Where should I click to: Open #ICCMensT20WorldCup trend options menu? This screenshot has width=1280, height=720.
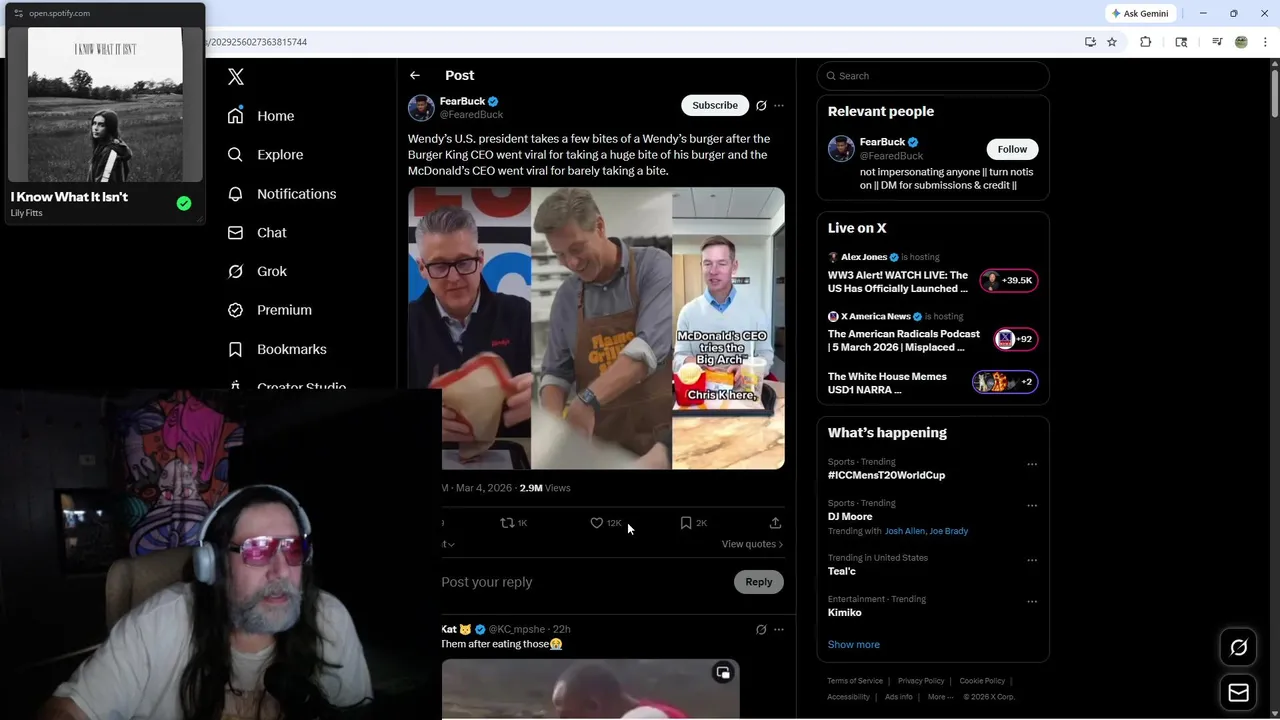(1032, 464)
